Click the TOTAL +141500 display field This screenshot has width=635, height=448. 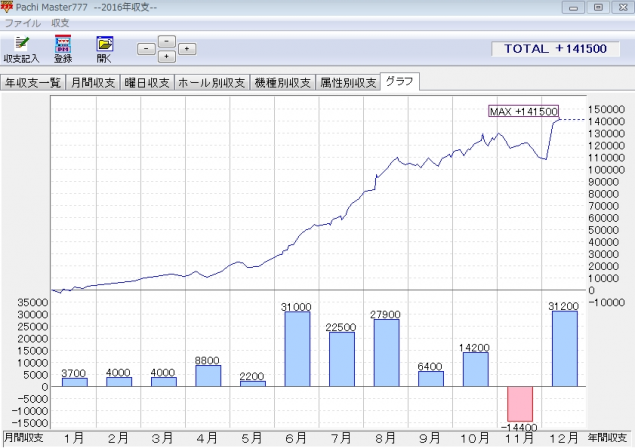click(x=555, y=49)
